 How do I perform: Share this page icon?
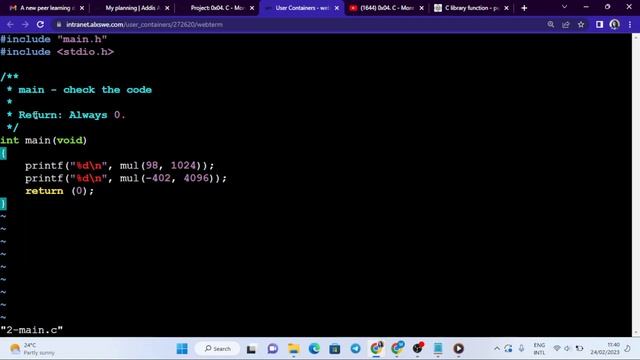pyautogui.click(x=566, y=24)
